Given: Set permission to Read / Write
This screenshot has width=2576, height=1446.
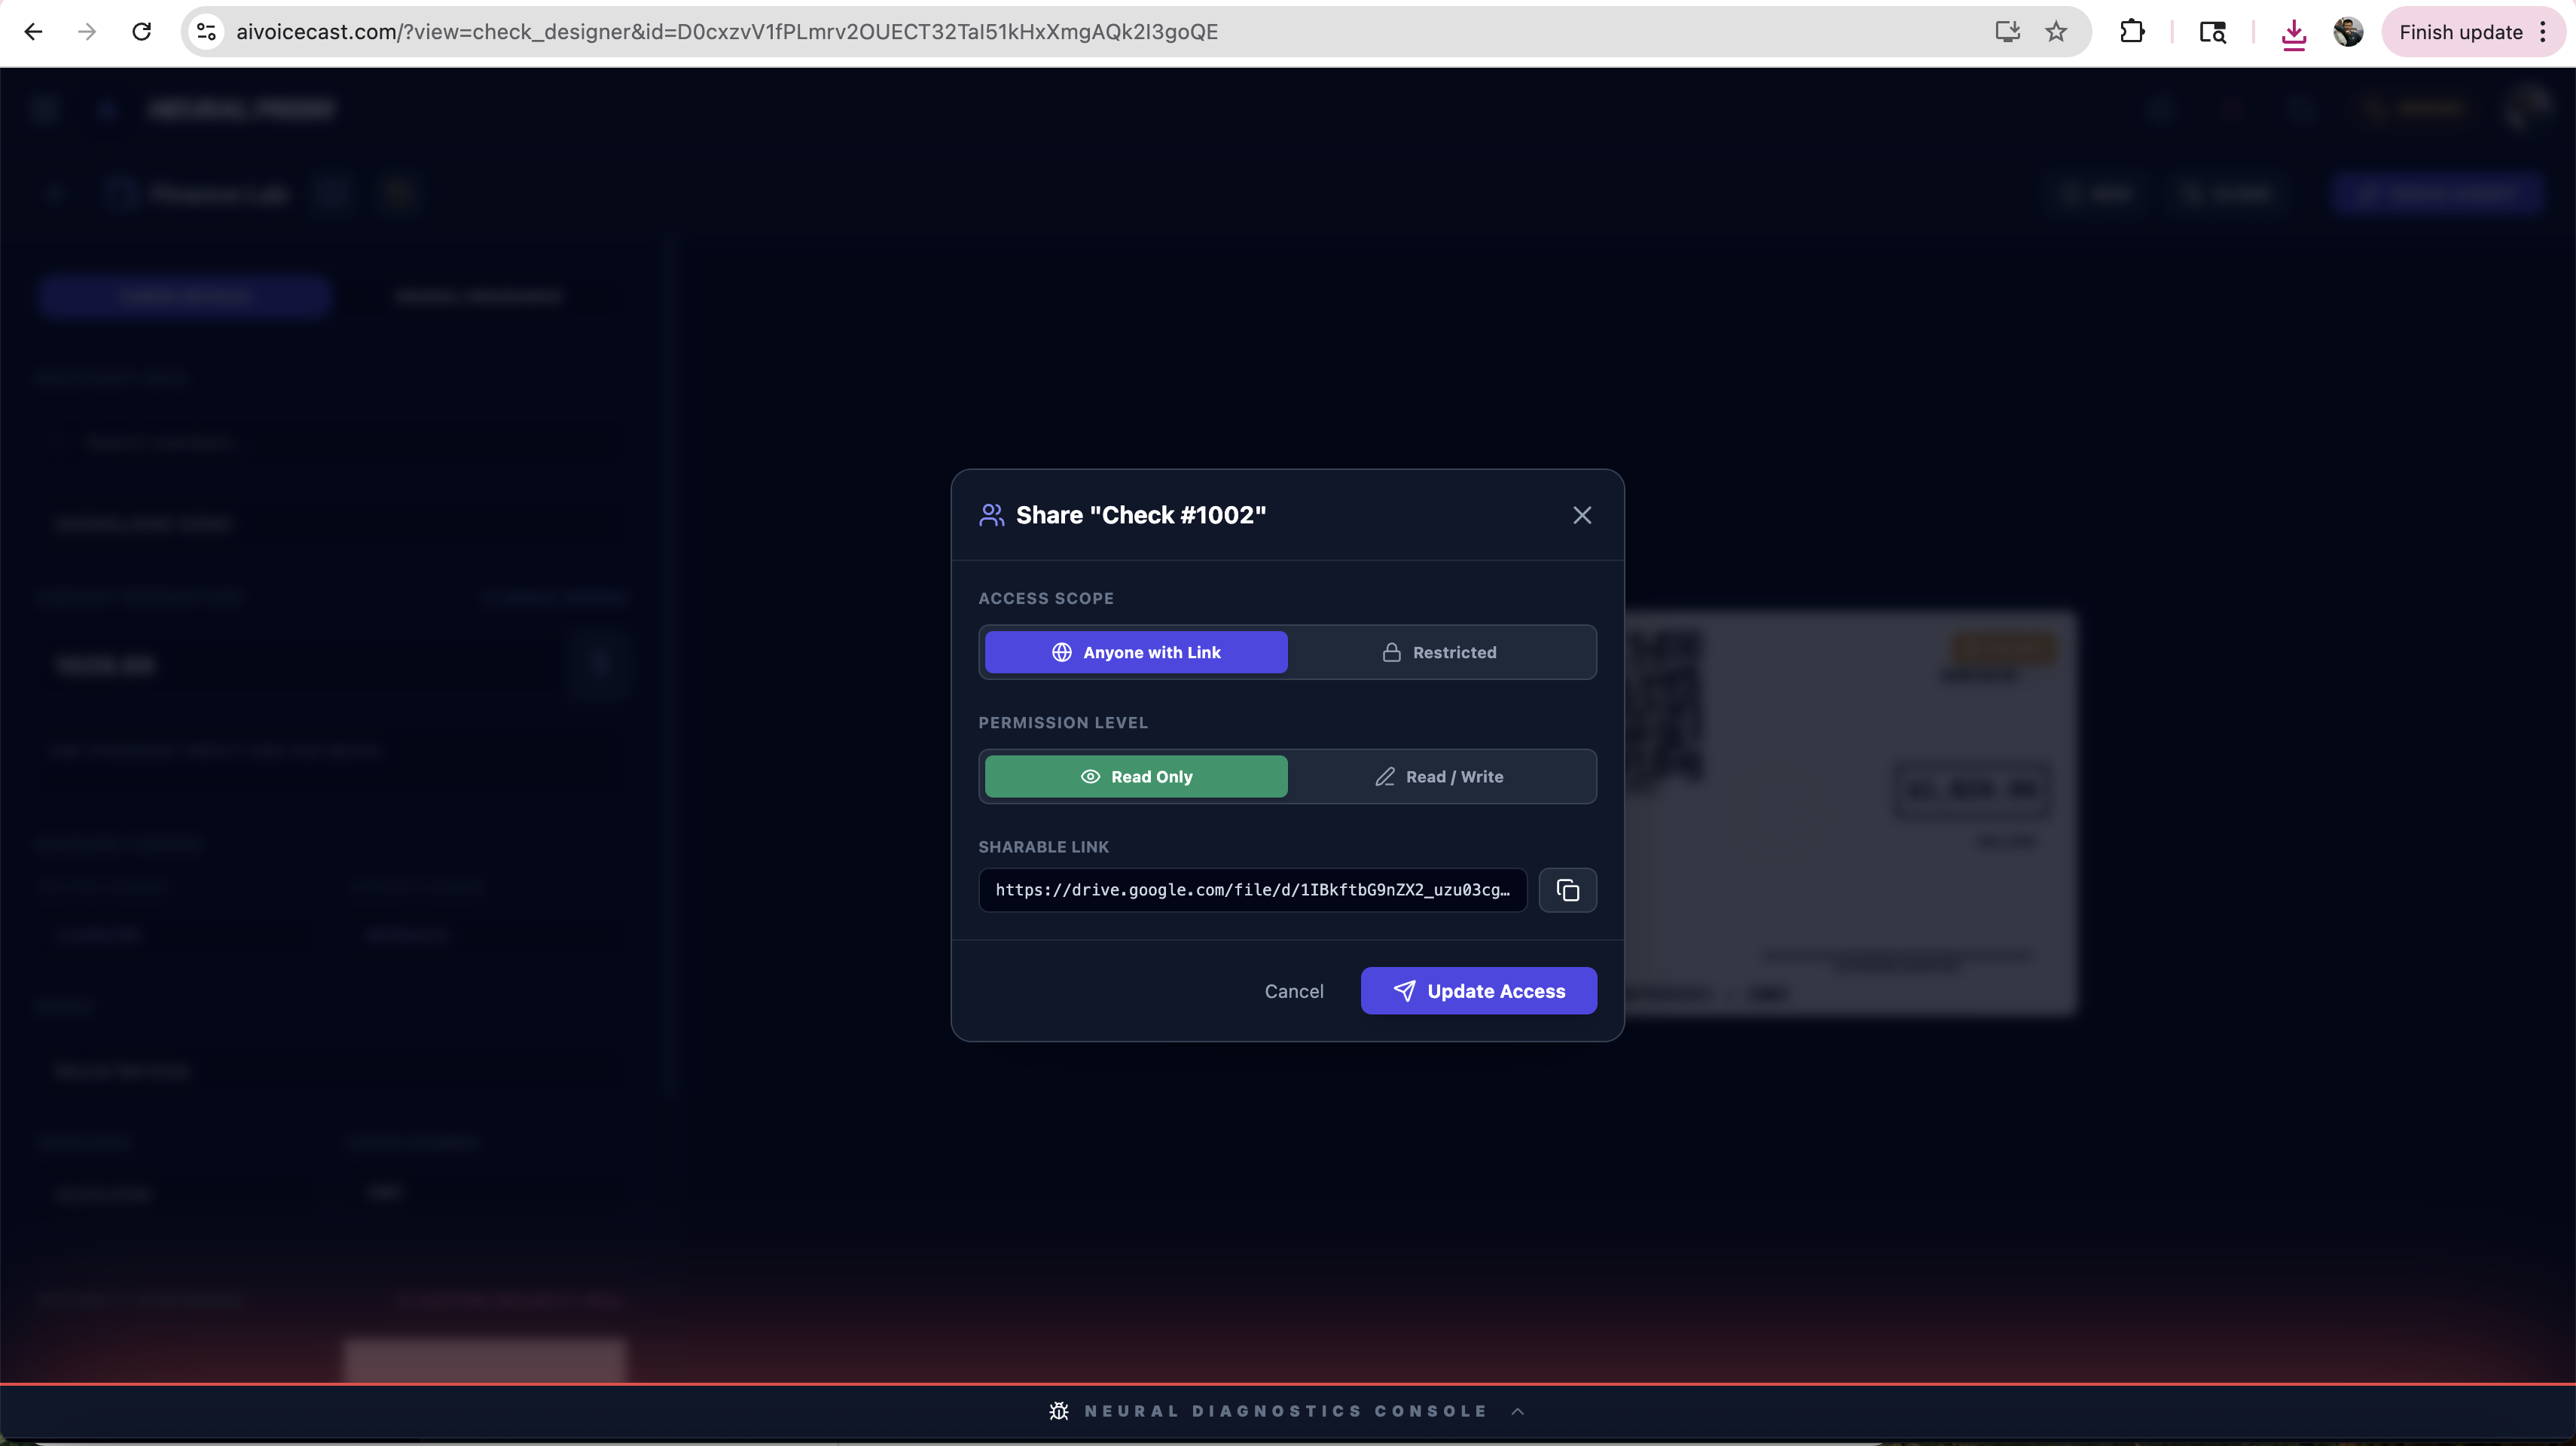Looking at the screenshot, I should (1440, 777).
